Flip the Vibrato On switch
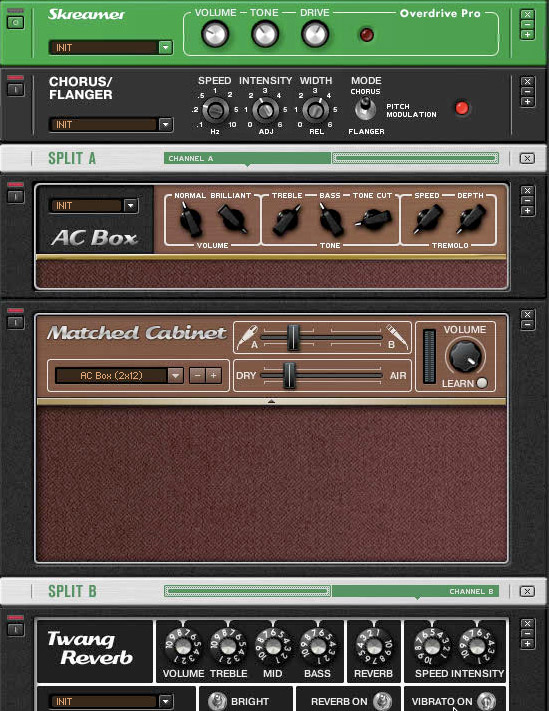The width and height of the screenshot is (549, 711). coord(486,701)
